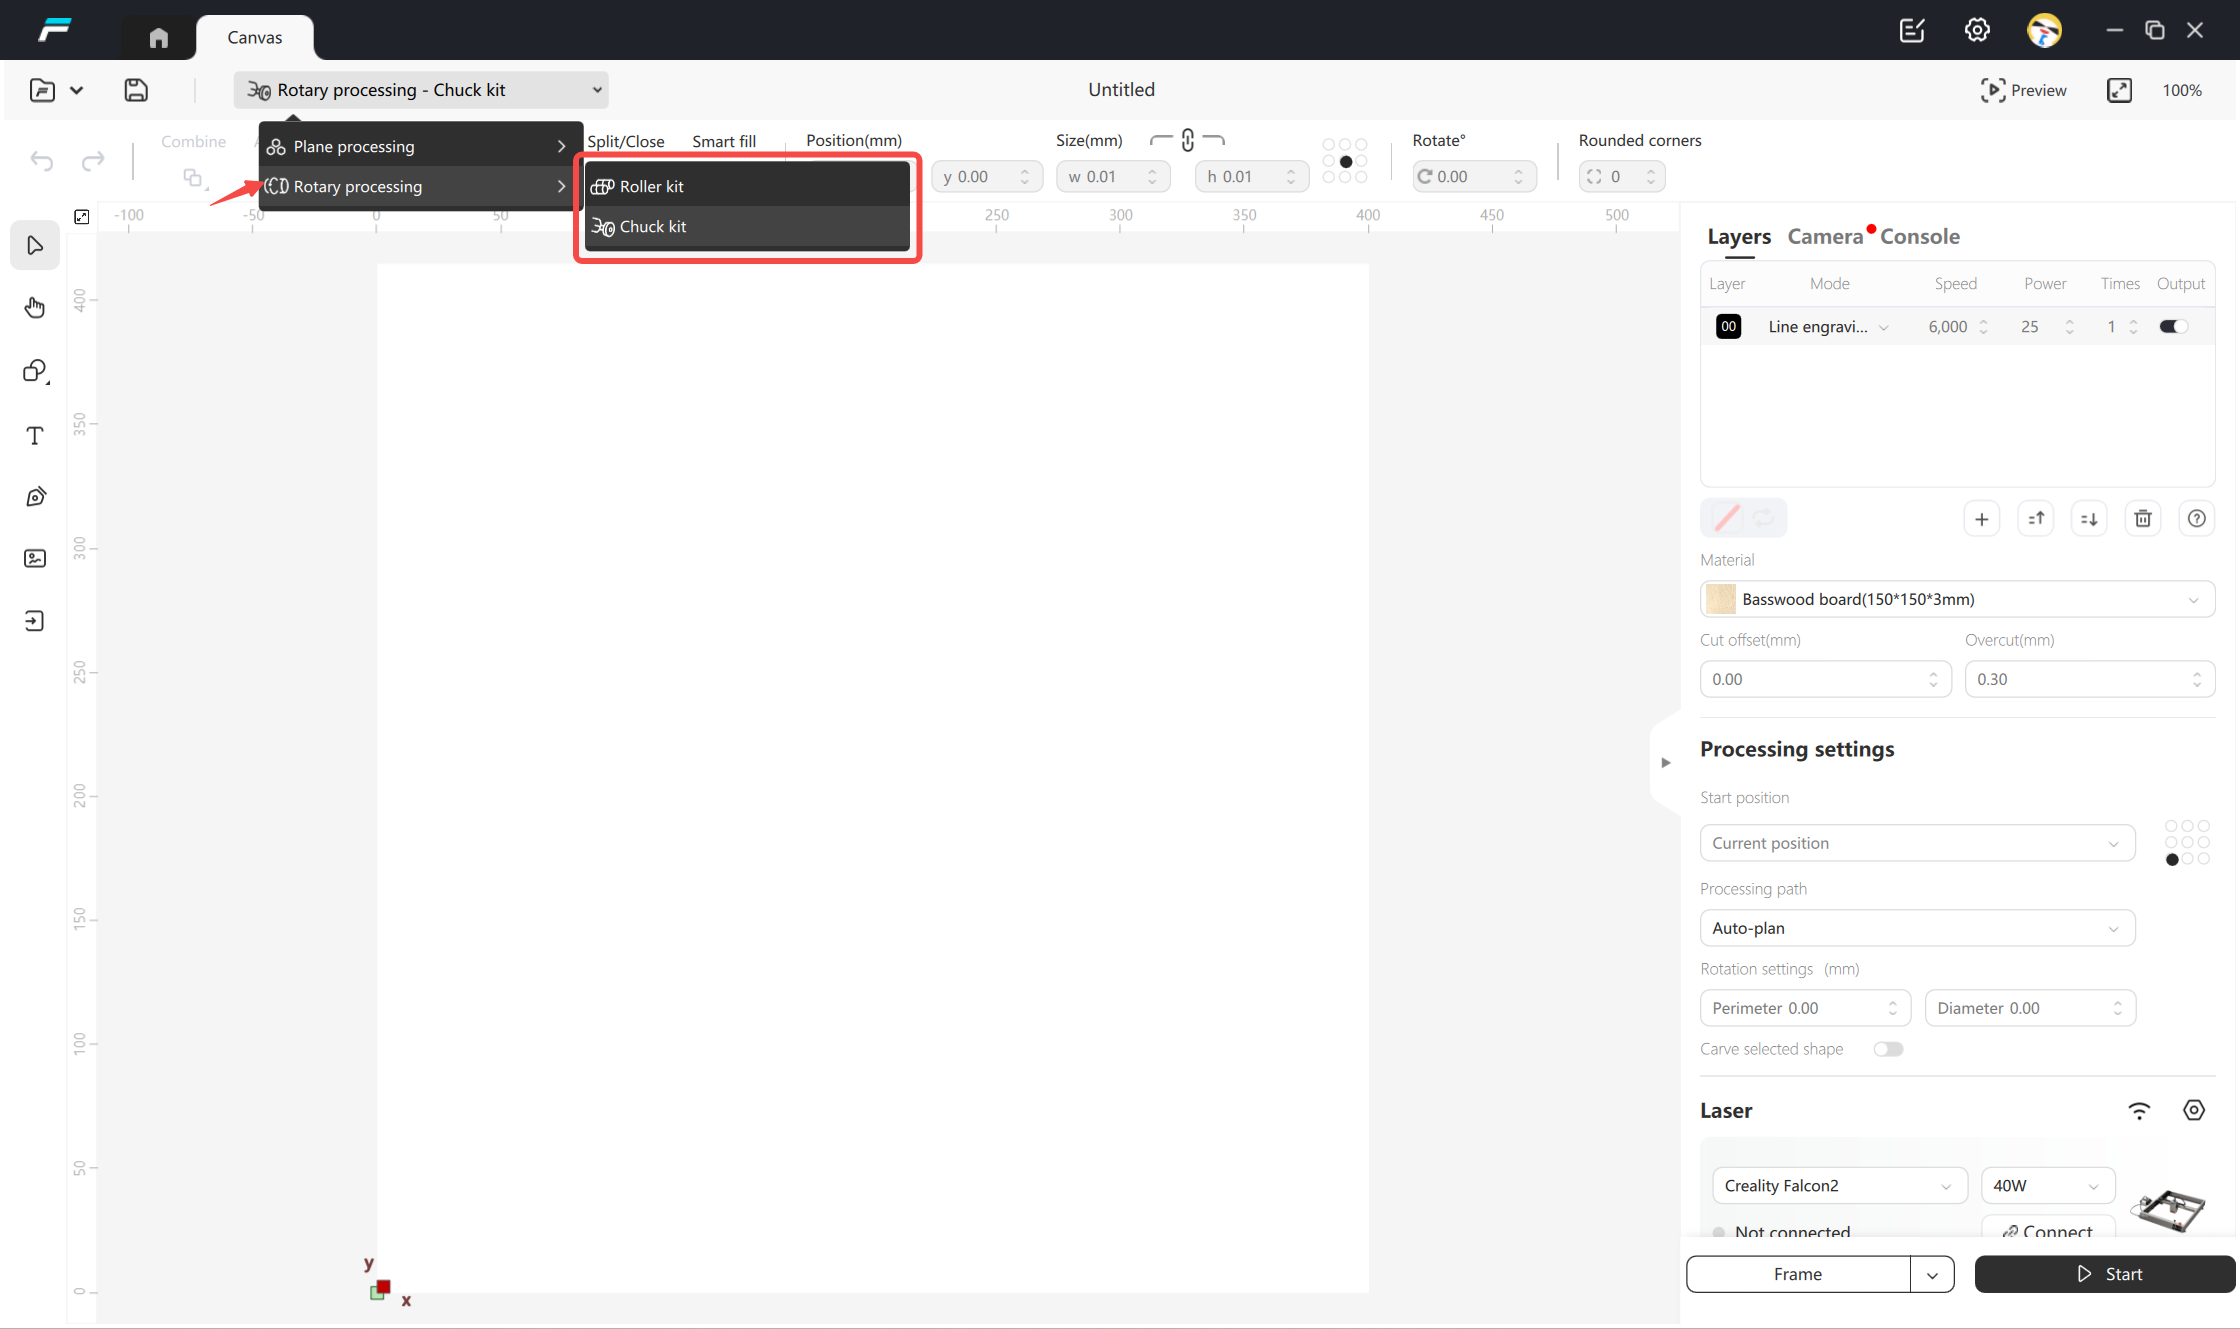Toggle the size aspect ratio lock

1187,140
